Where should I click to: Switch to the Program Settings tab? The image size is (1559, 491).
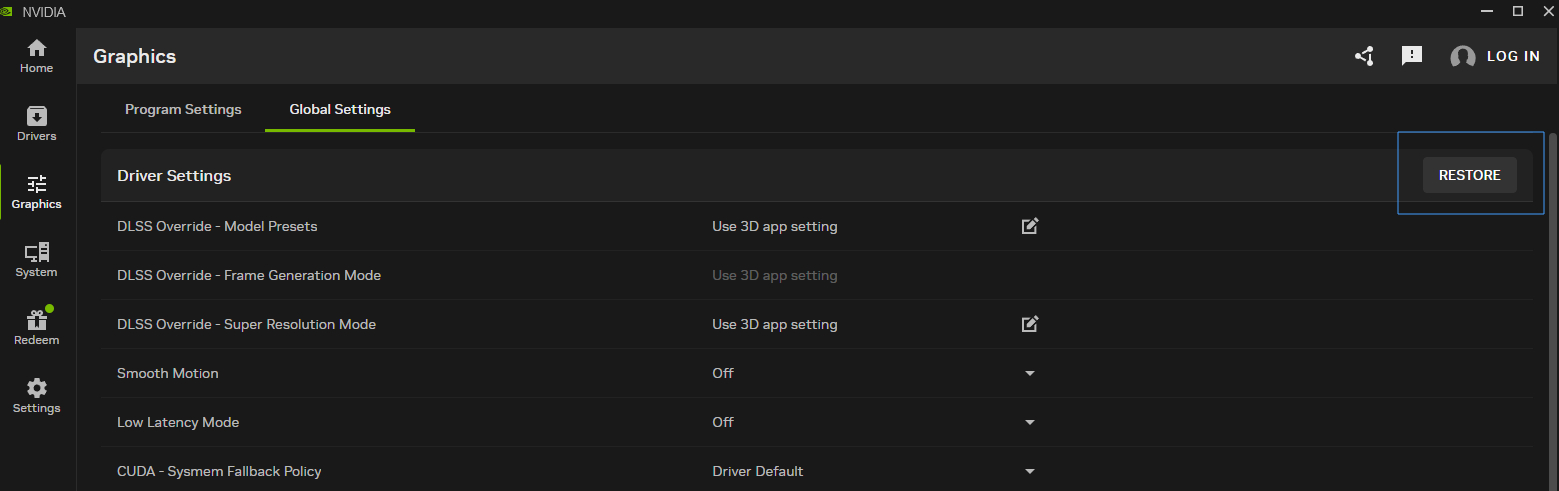pyautogui.click(x=183, y=109)
